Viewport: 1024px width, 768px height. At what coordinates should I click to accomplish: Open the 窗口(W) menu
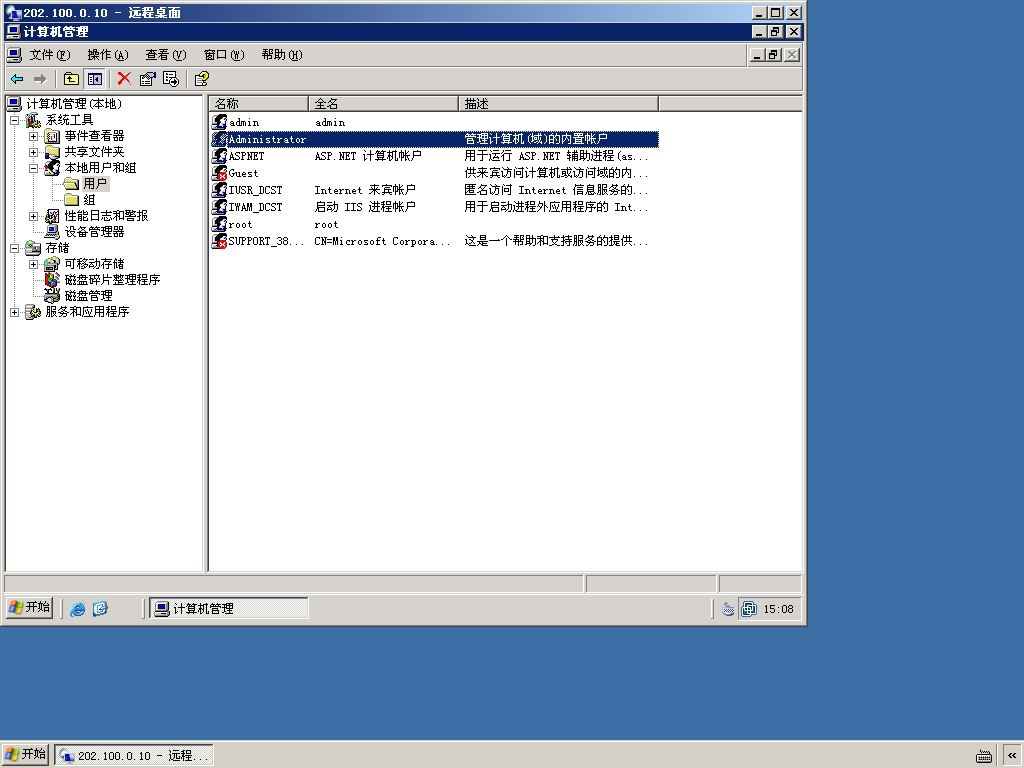(x=224, y=55)
